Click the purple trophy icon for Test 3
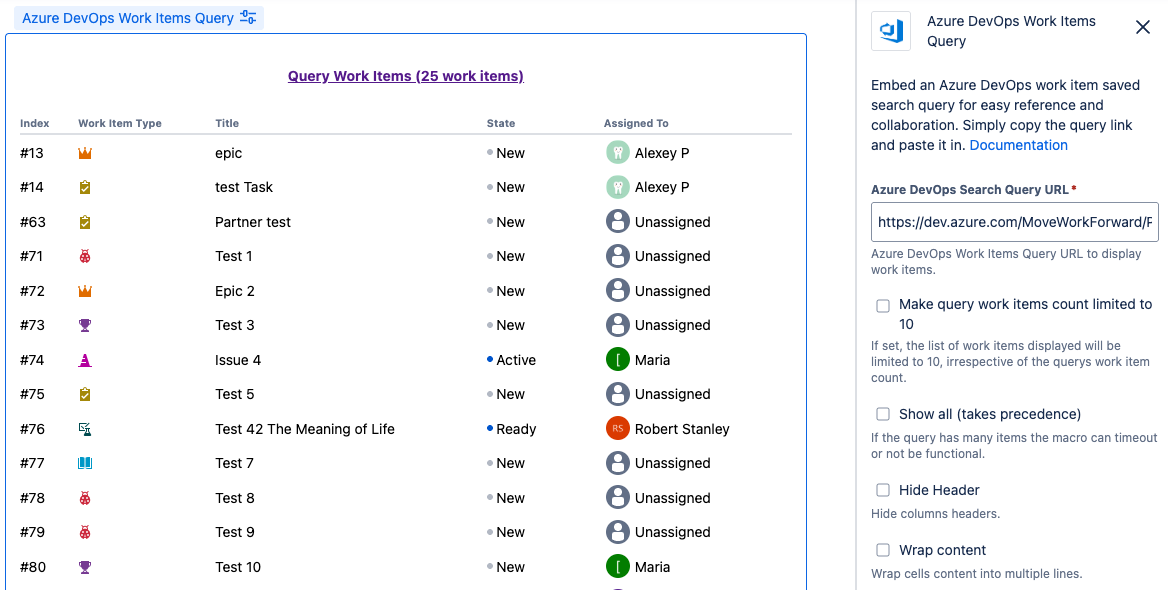This screenshot has height=590, width=1168. click(x=85, y=325)
